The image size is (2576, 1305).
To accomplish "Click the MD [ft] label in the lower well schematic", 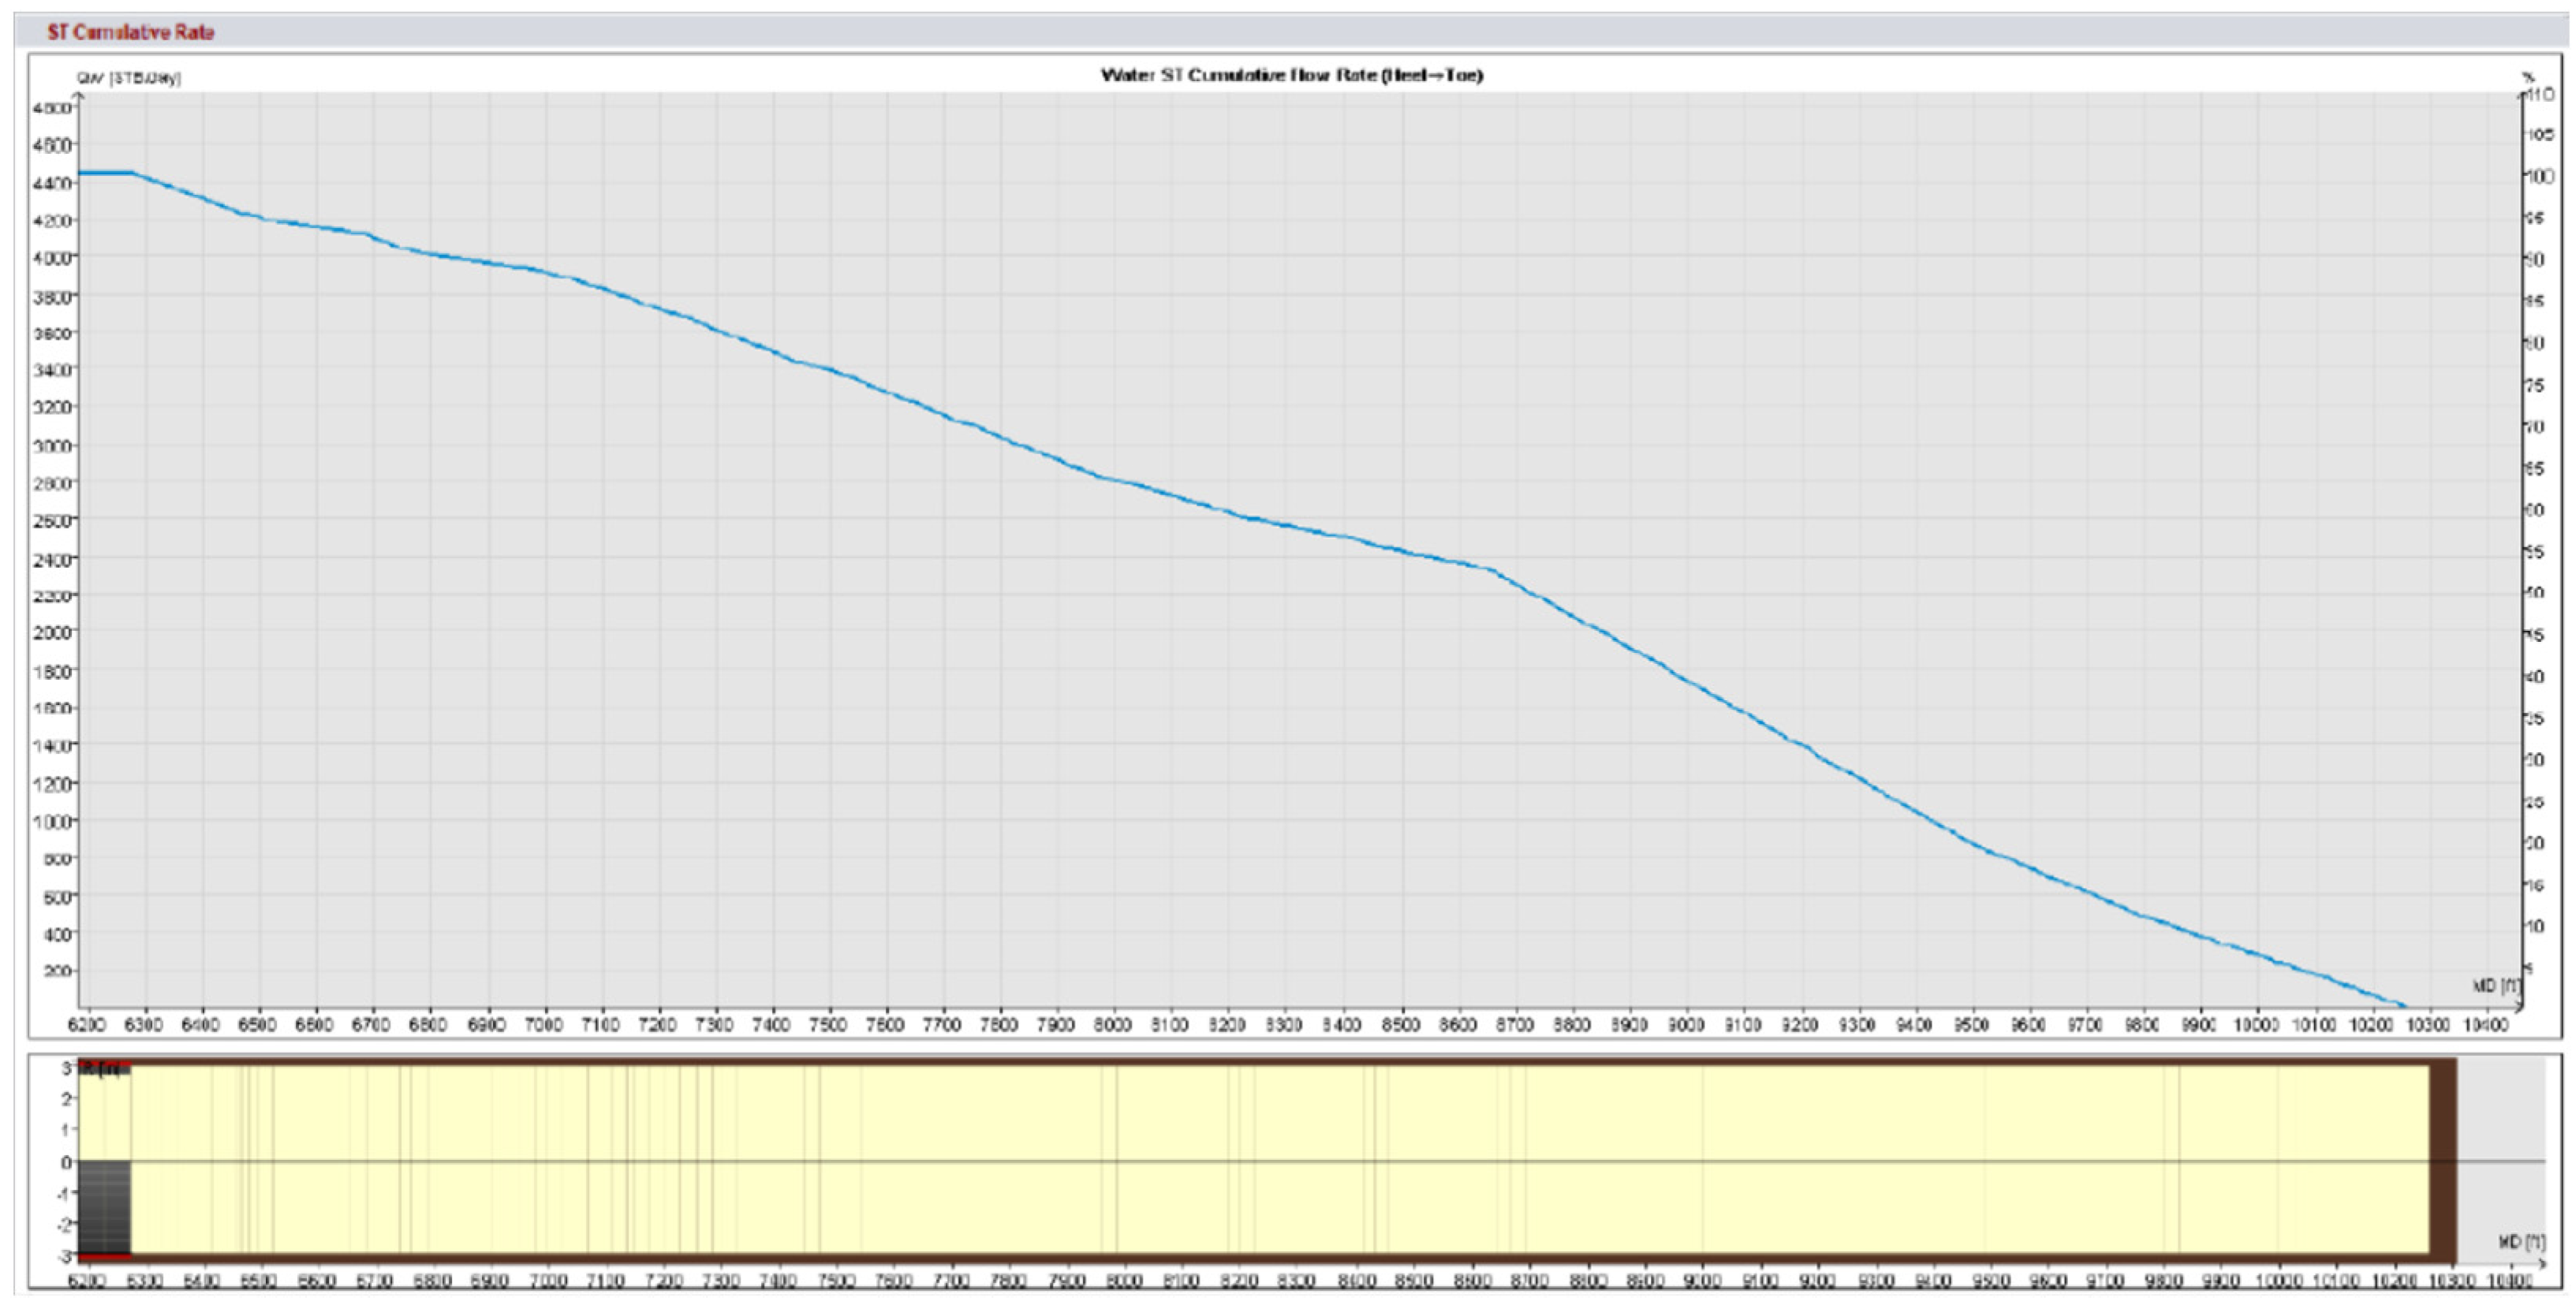I will pyautogui.click(x=2521, y=1242).
